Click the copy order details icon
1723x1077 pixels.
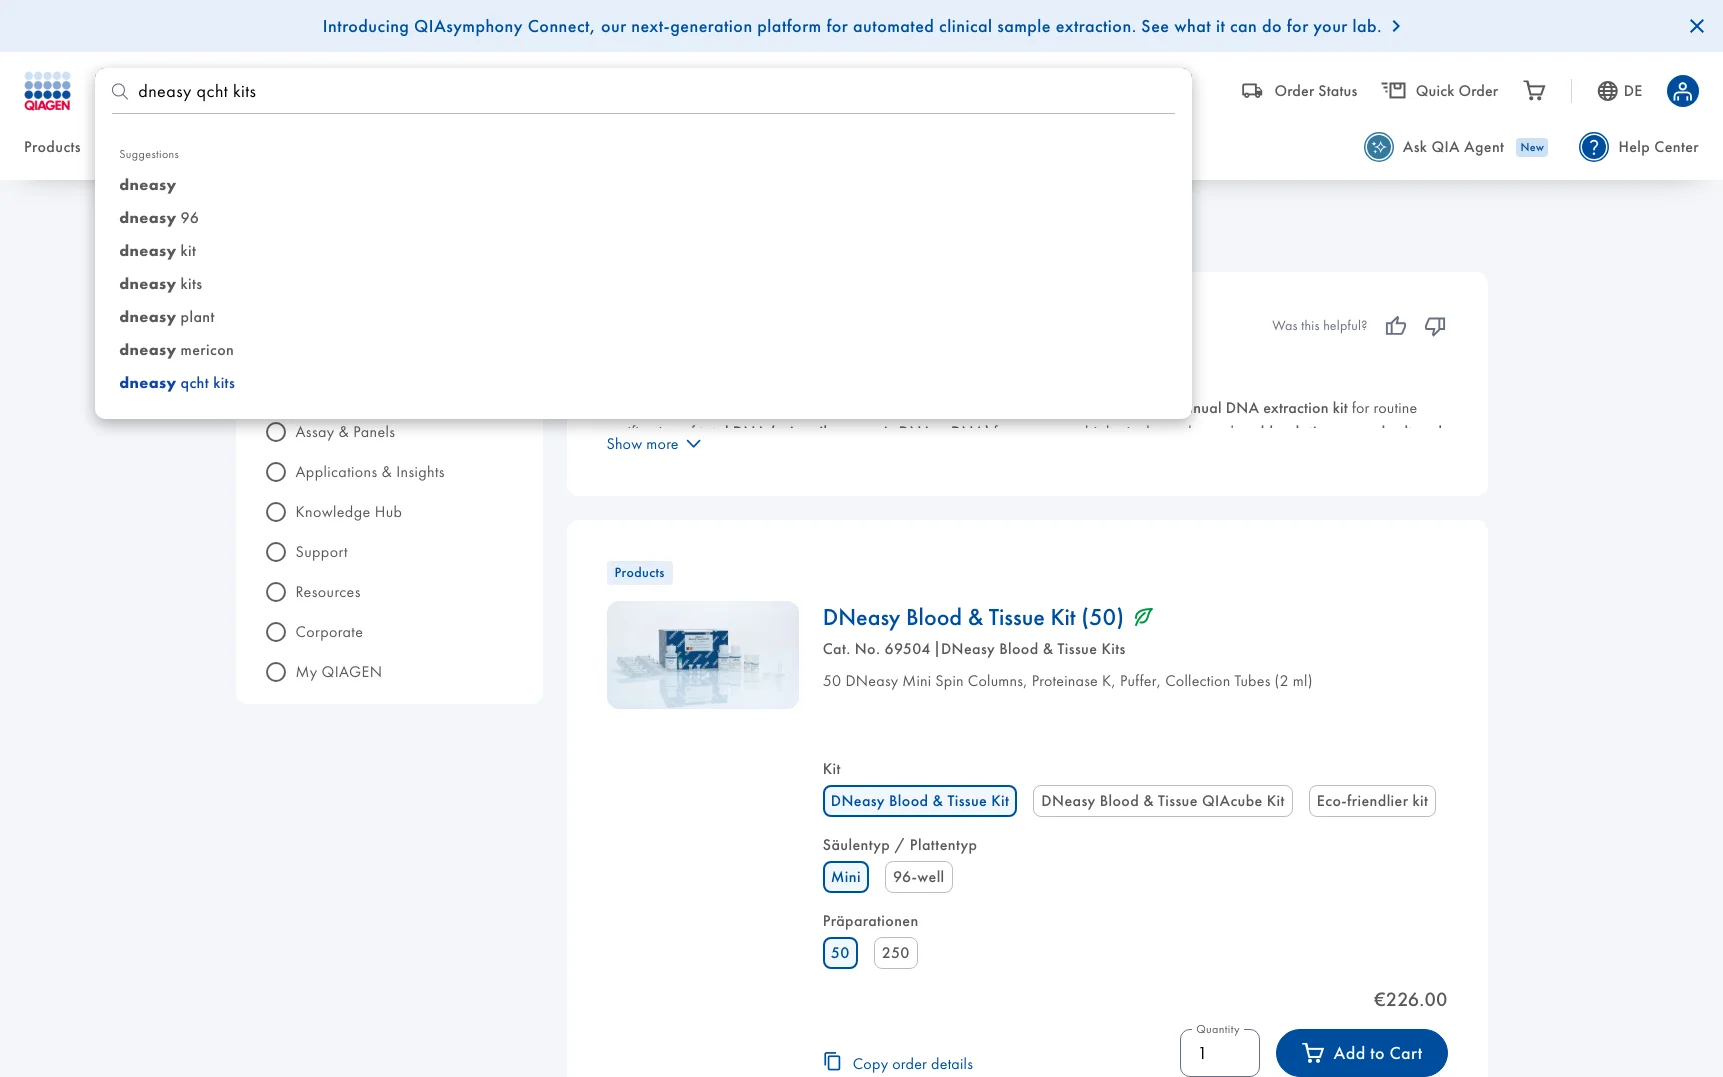click(832, 1061)
